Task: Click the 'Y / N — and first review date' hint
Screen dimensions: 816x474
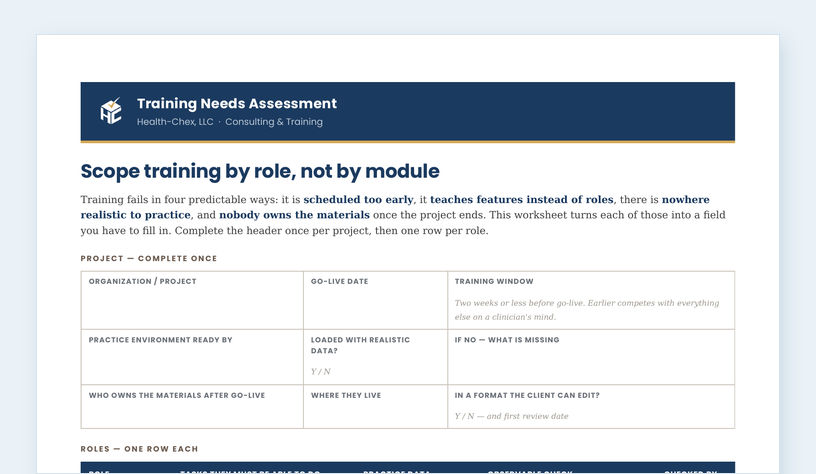Action: pos(512,416)
